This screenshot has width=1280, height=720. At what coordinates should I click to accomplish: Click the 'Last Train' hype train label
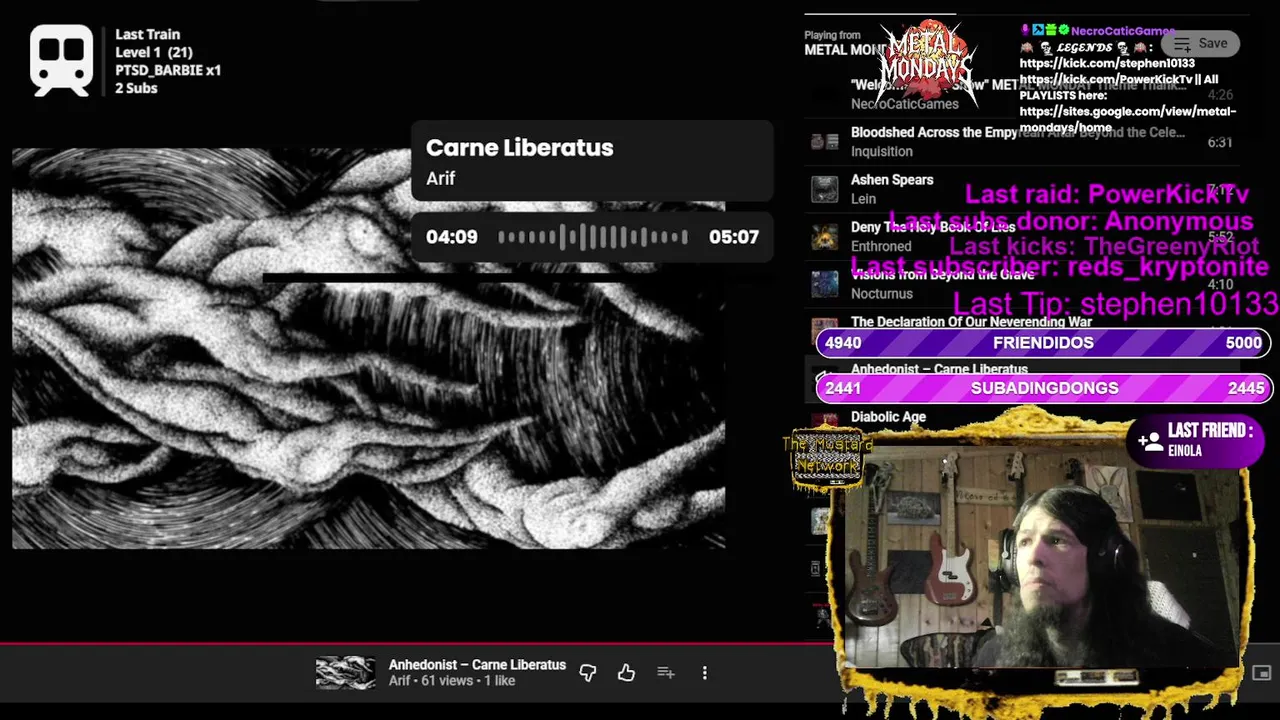click(147, 34)
